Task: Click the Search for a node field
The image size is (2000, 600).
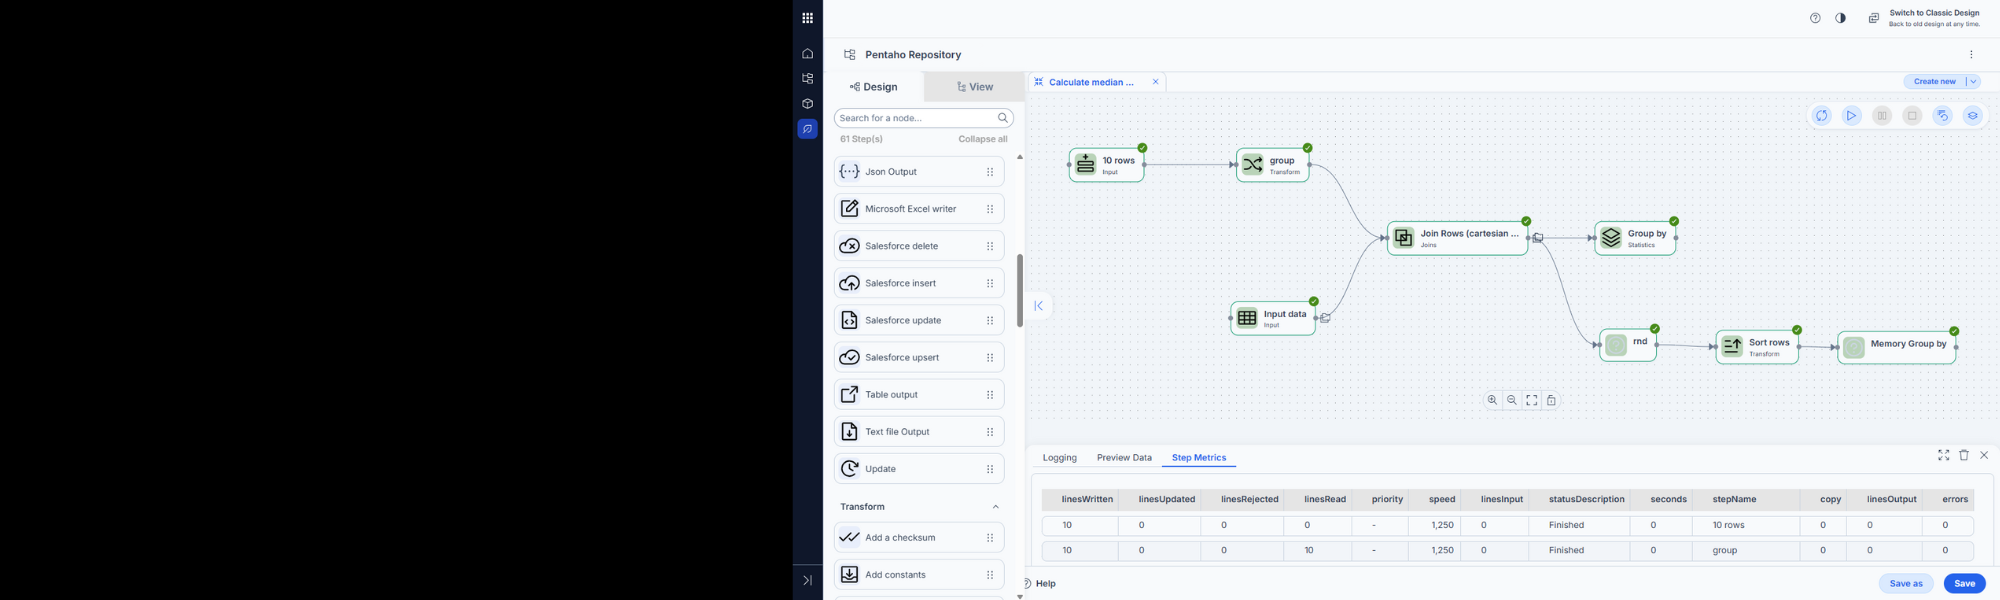Action: click(915, 118)
